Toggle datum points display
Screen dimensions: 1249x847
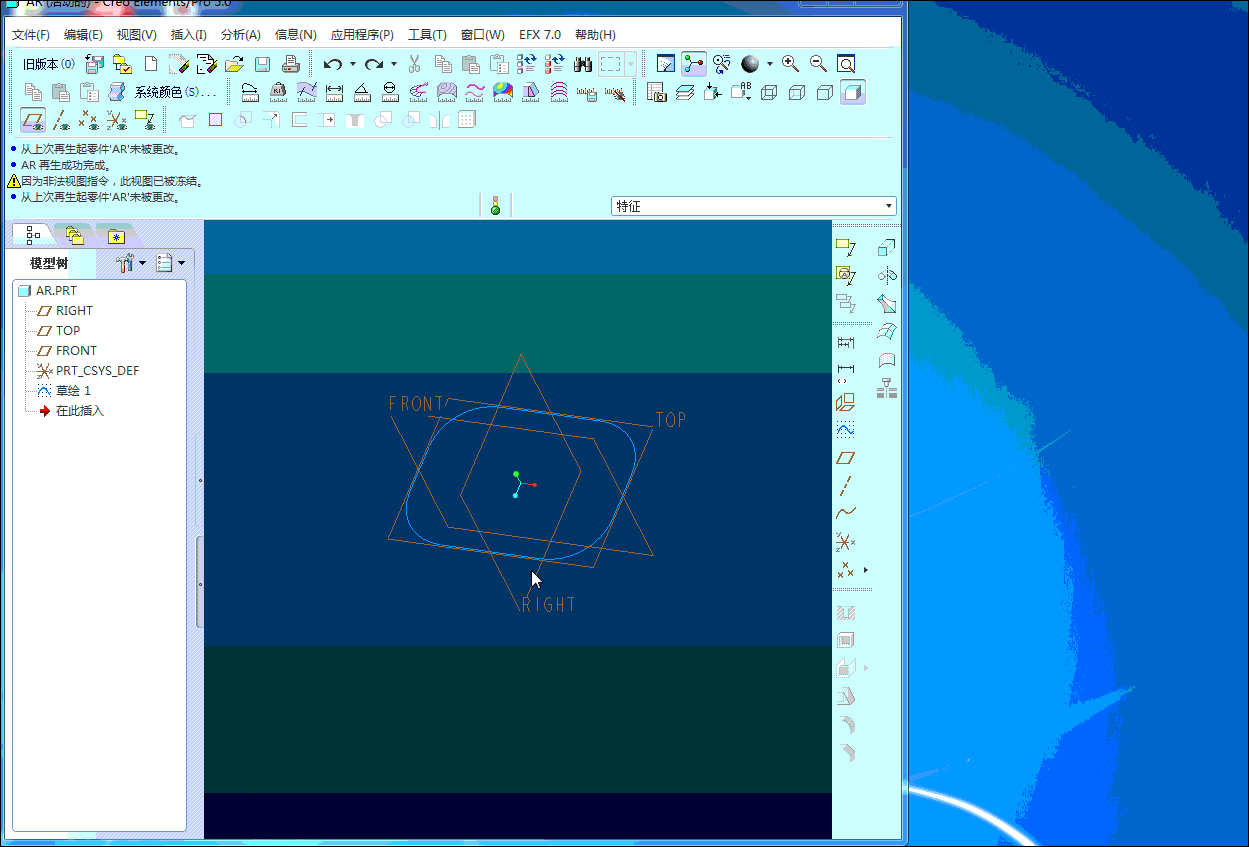(x=89, y=120)
